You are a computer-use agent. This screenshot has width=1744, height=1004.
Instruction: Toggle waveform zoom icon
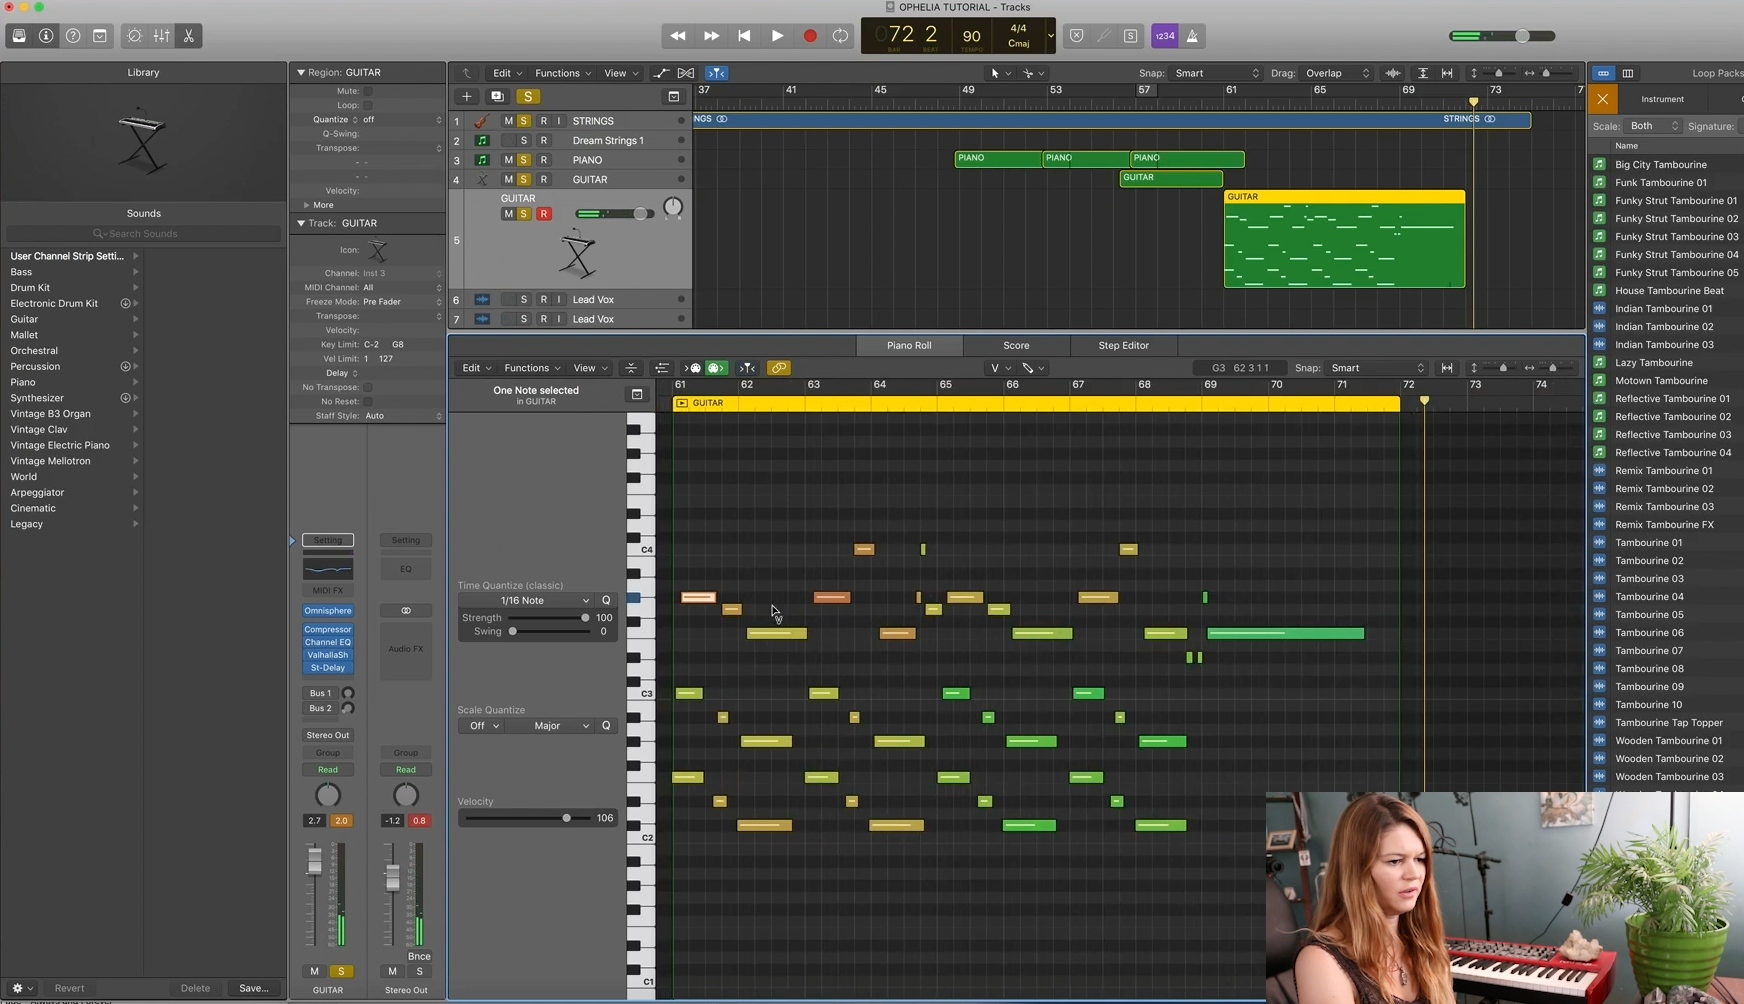coord(1393,73)
